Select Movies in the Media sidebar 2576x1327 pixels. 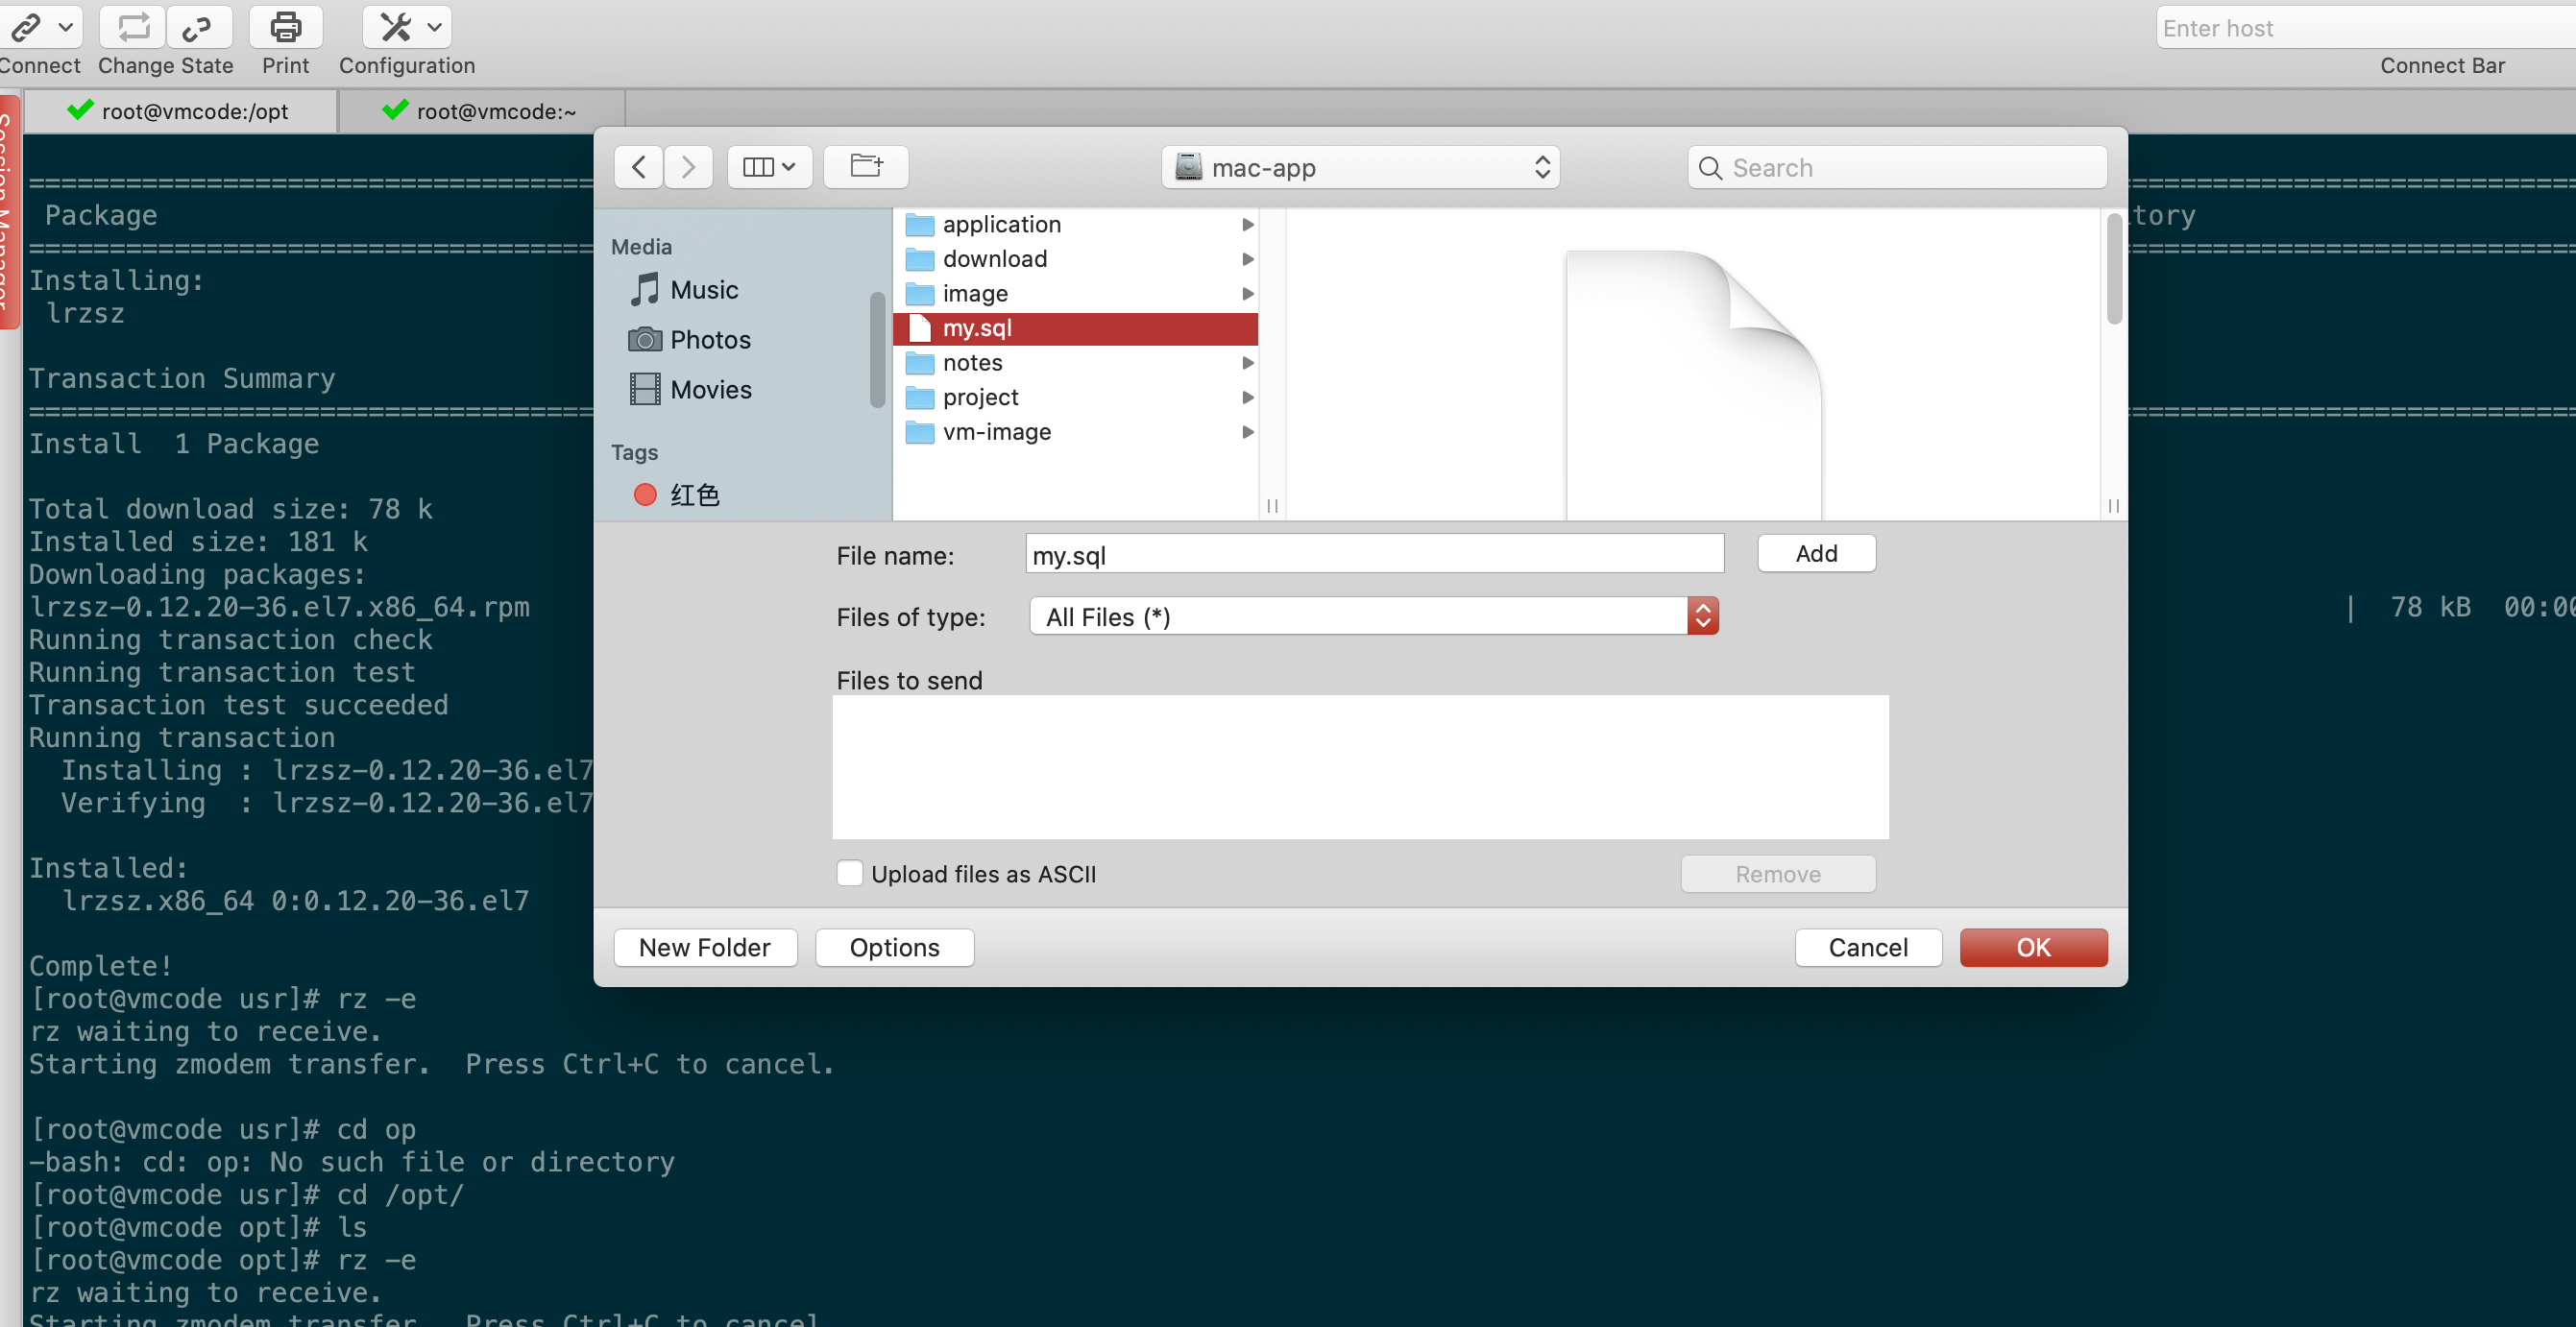tap(710, 390)
